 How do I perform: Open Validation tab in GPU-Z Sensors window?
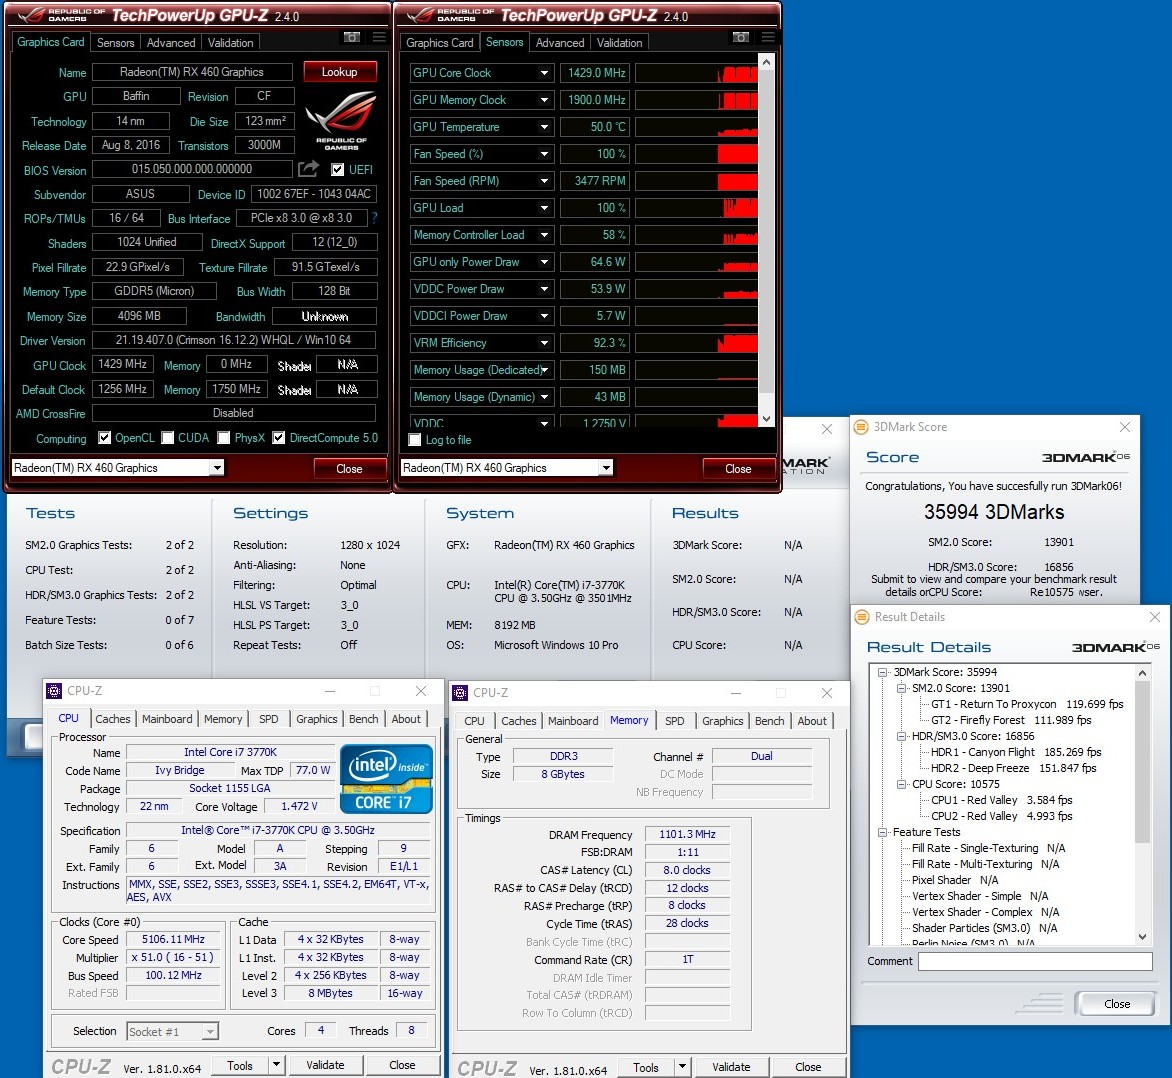pyautogui.click(x=619, y=43)
